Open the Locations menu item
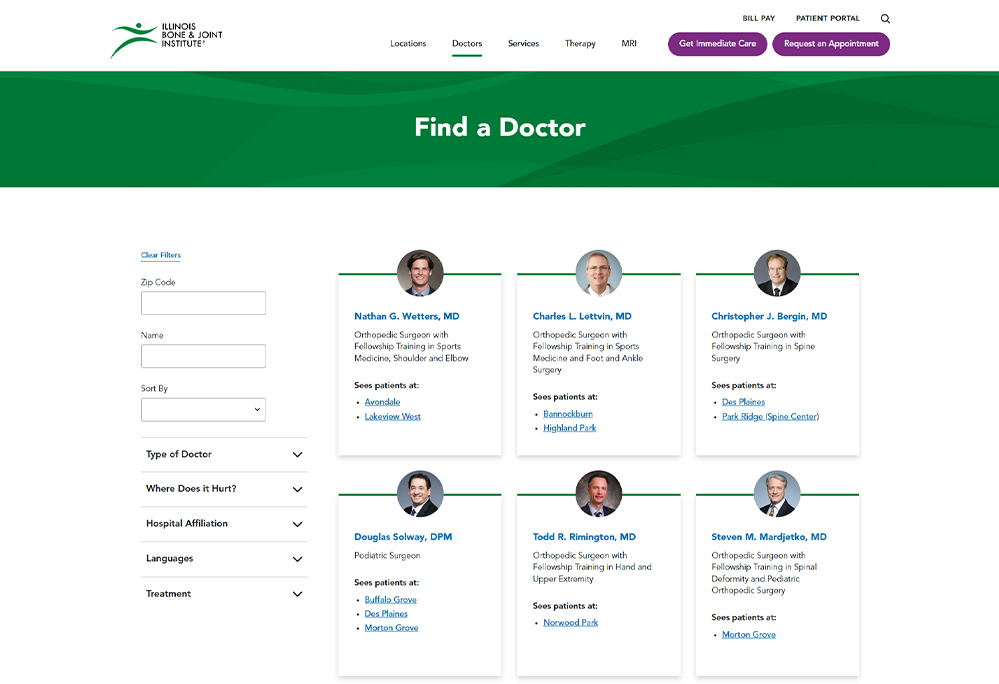Screen dimensions: 999x684 pos(408,44)
